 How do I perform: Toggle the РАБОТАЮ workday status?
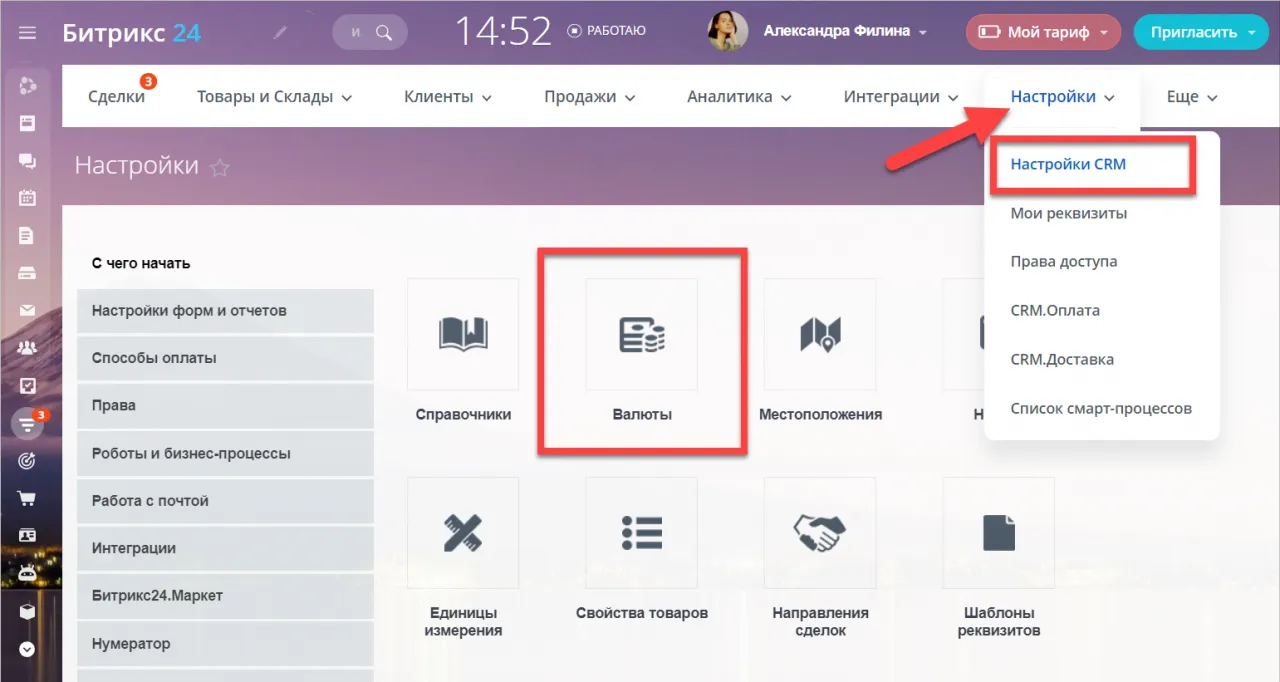pyautogui.click(x=607, y=31)
